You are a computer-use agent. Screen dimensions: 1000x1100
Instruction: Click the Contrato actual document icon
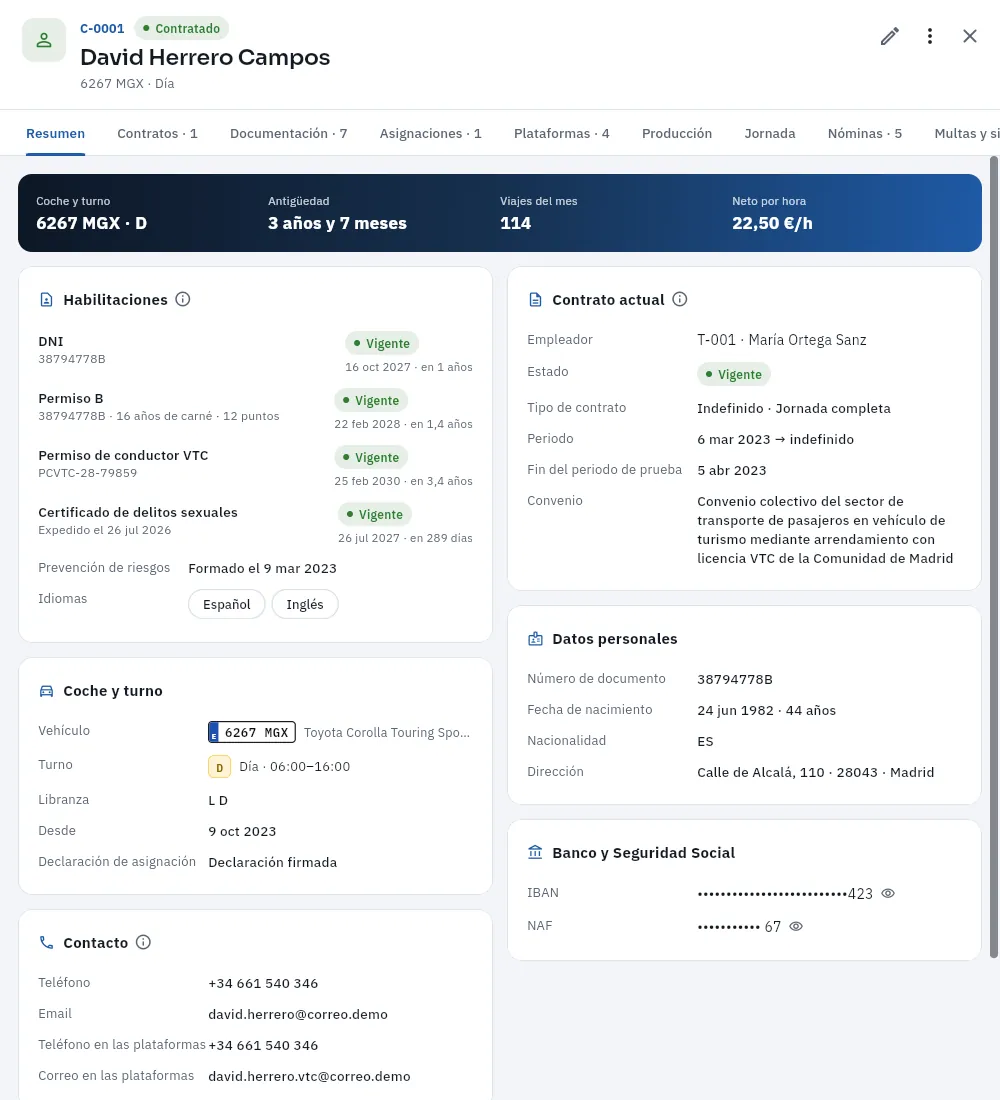click(535, 300)
